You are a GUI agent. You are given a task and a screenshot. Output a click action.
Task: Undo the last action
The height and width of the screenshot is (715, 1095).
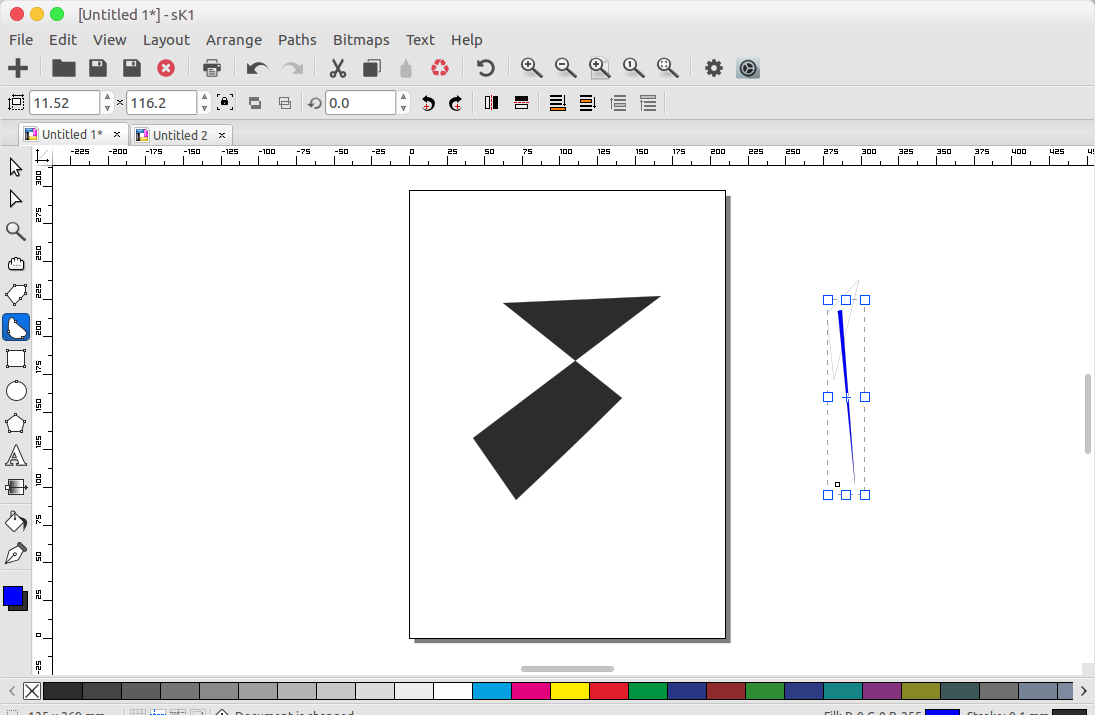pos(256,68)
